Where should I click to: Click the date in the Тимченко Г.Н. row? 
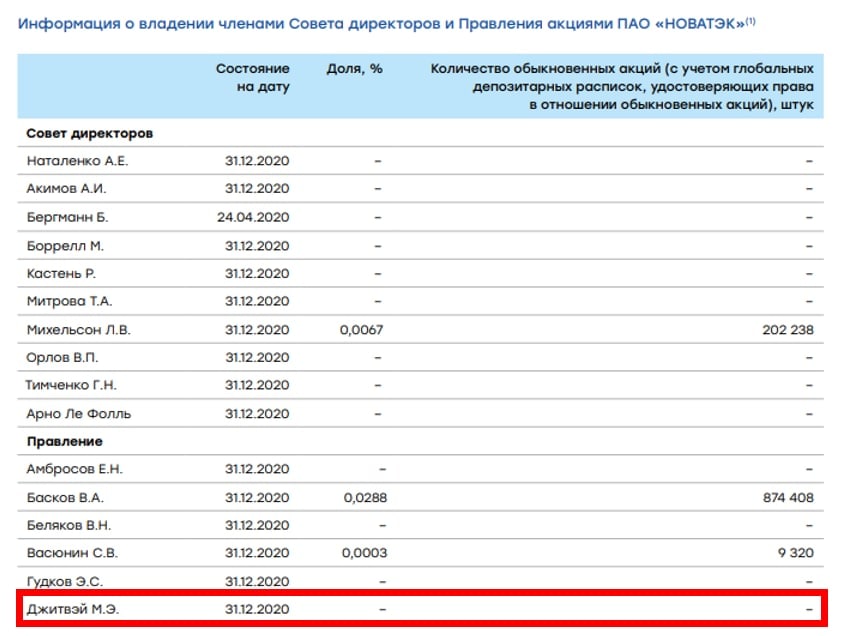(257, 385)
